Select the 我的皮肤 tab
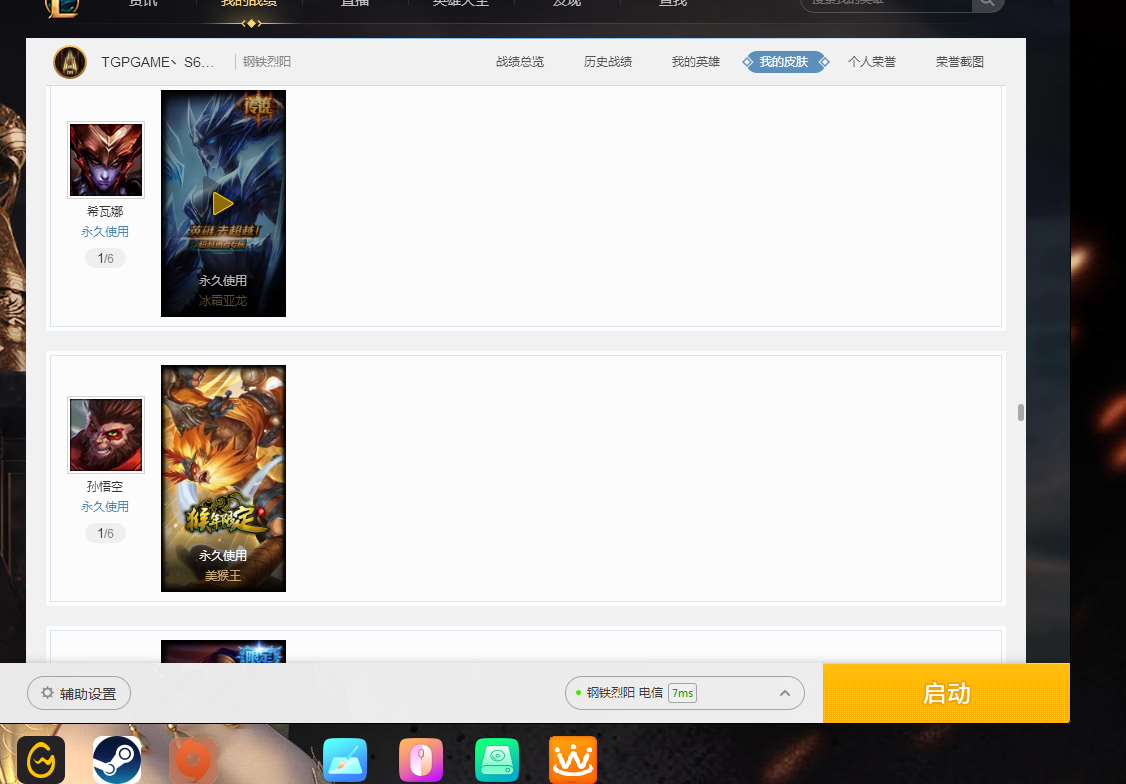 [x=784, y=62]
